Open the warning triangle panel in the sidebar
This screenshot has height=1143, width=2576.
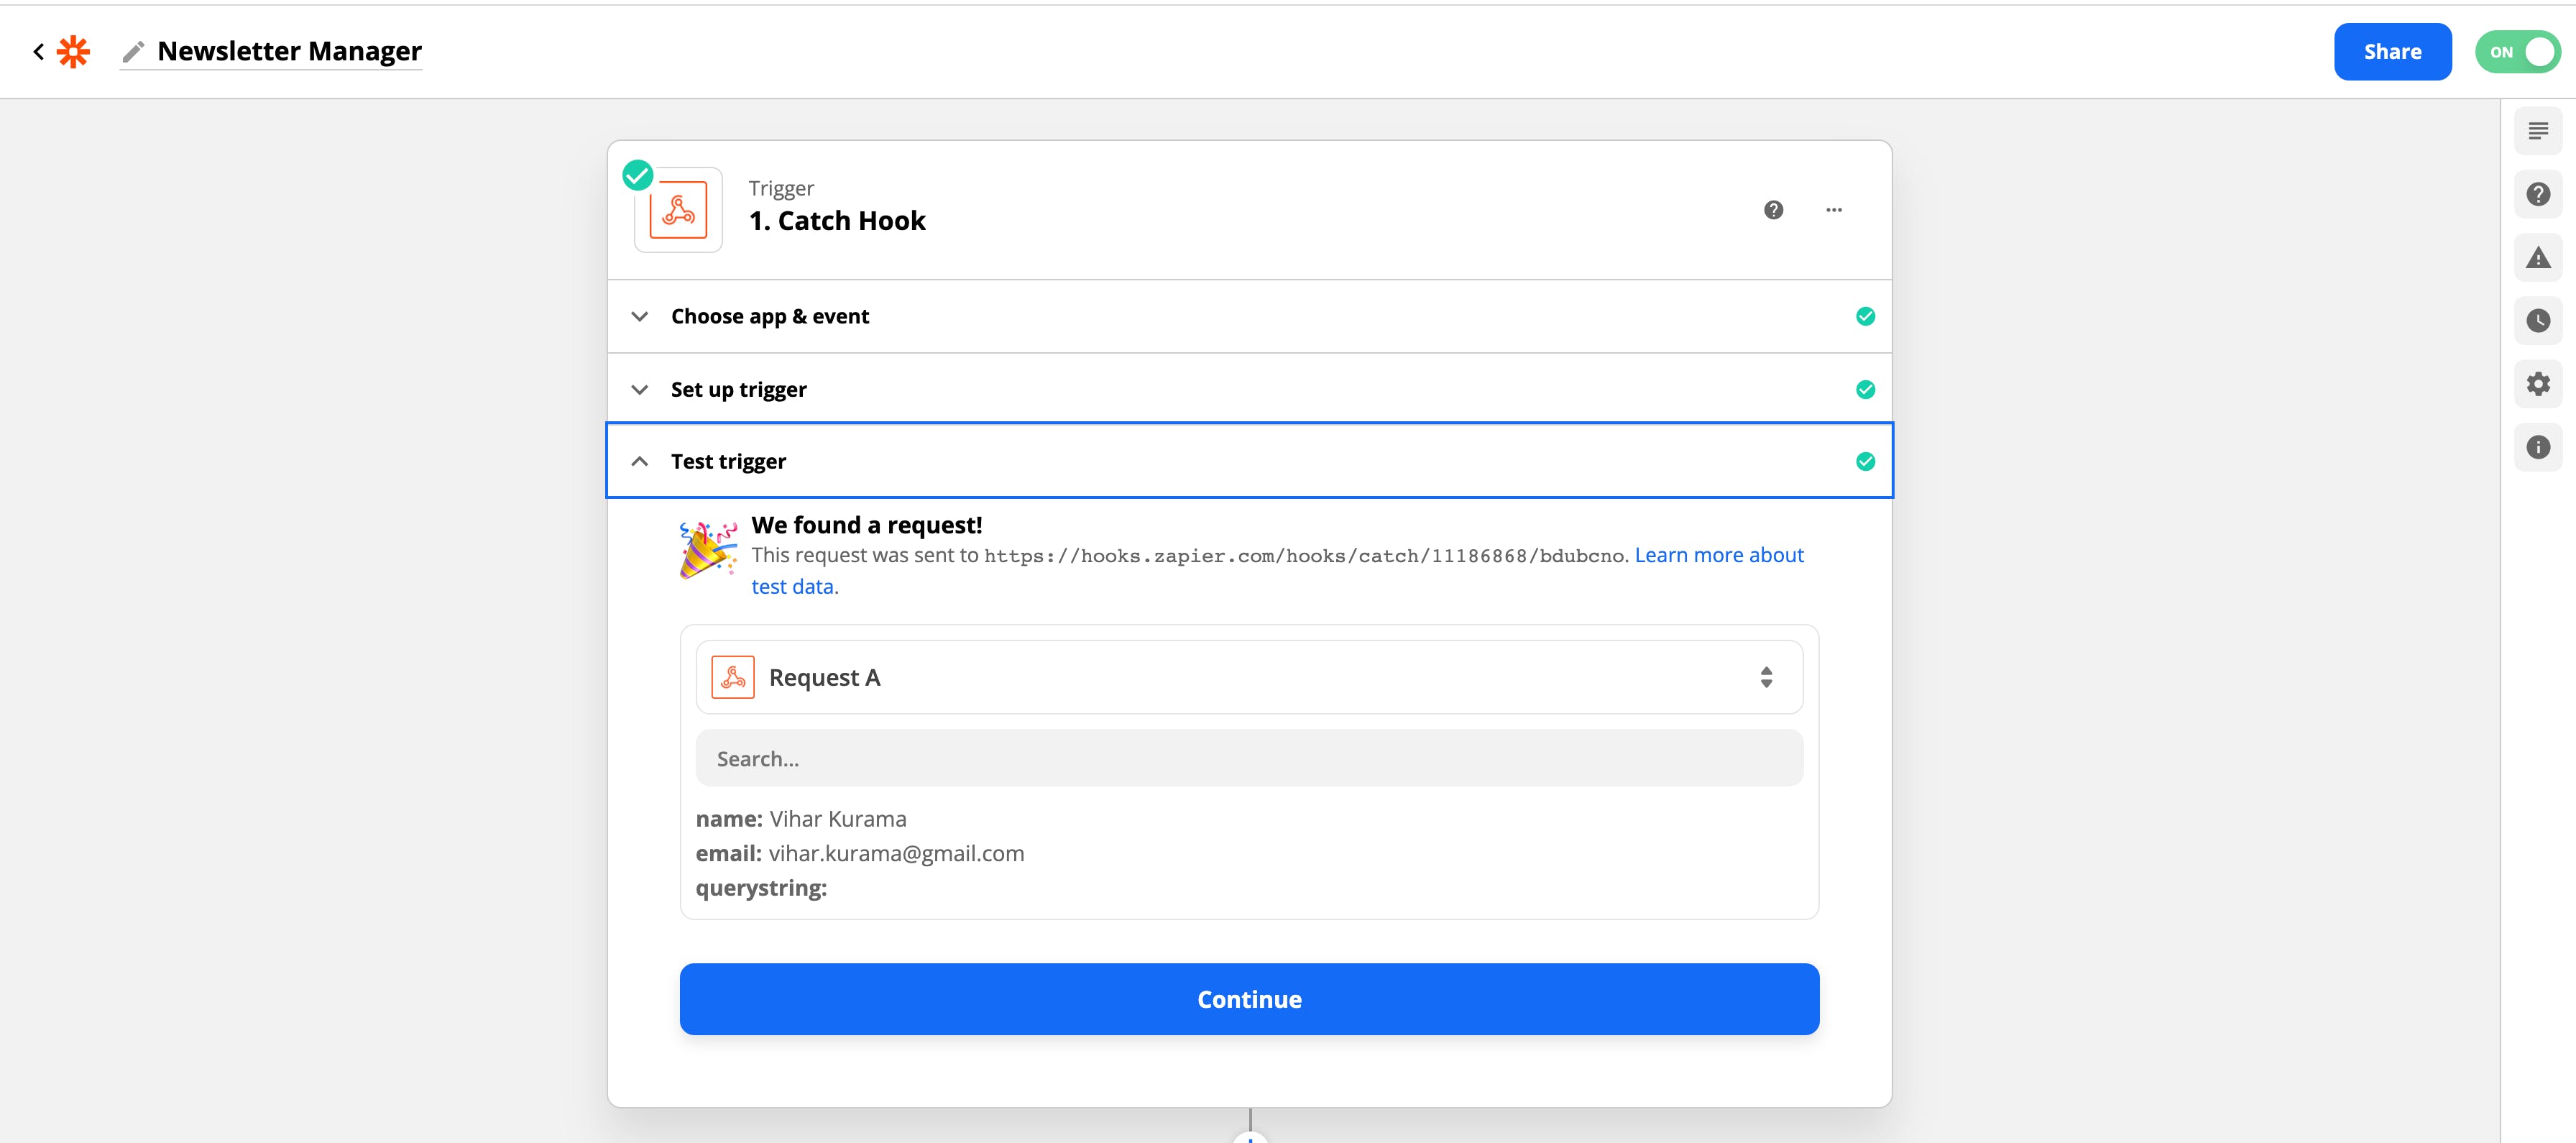click(x=2537, y=258)
